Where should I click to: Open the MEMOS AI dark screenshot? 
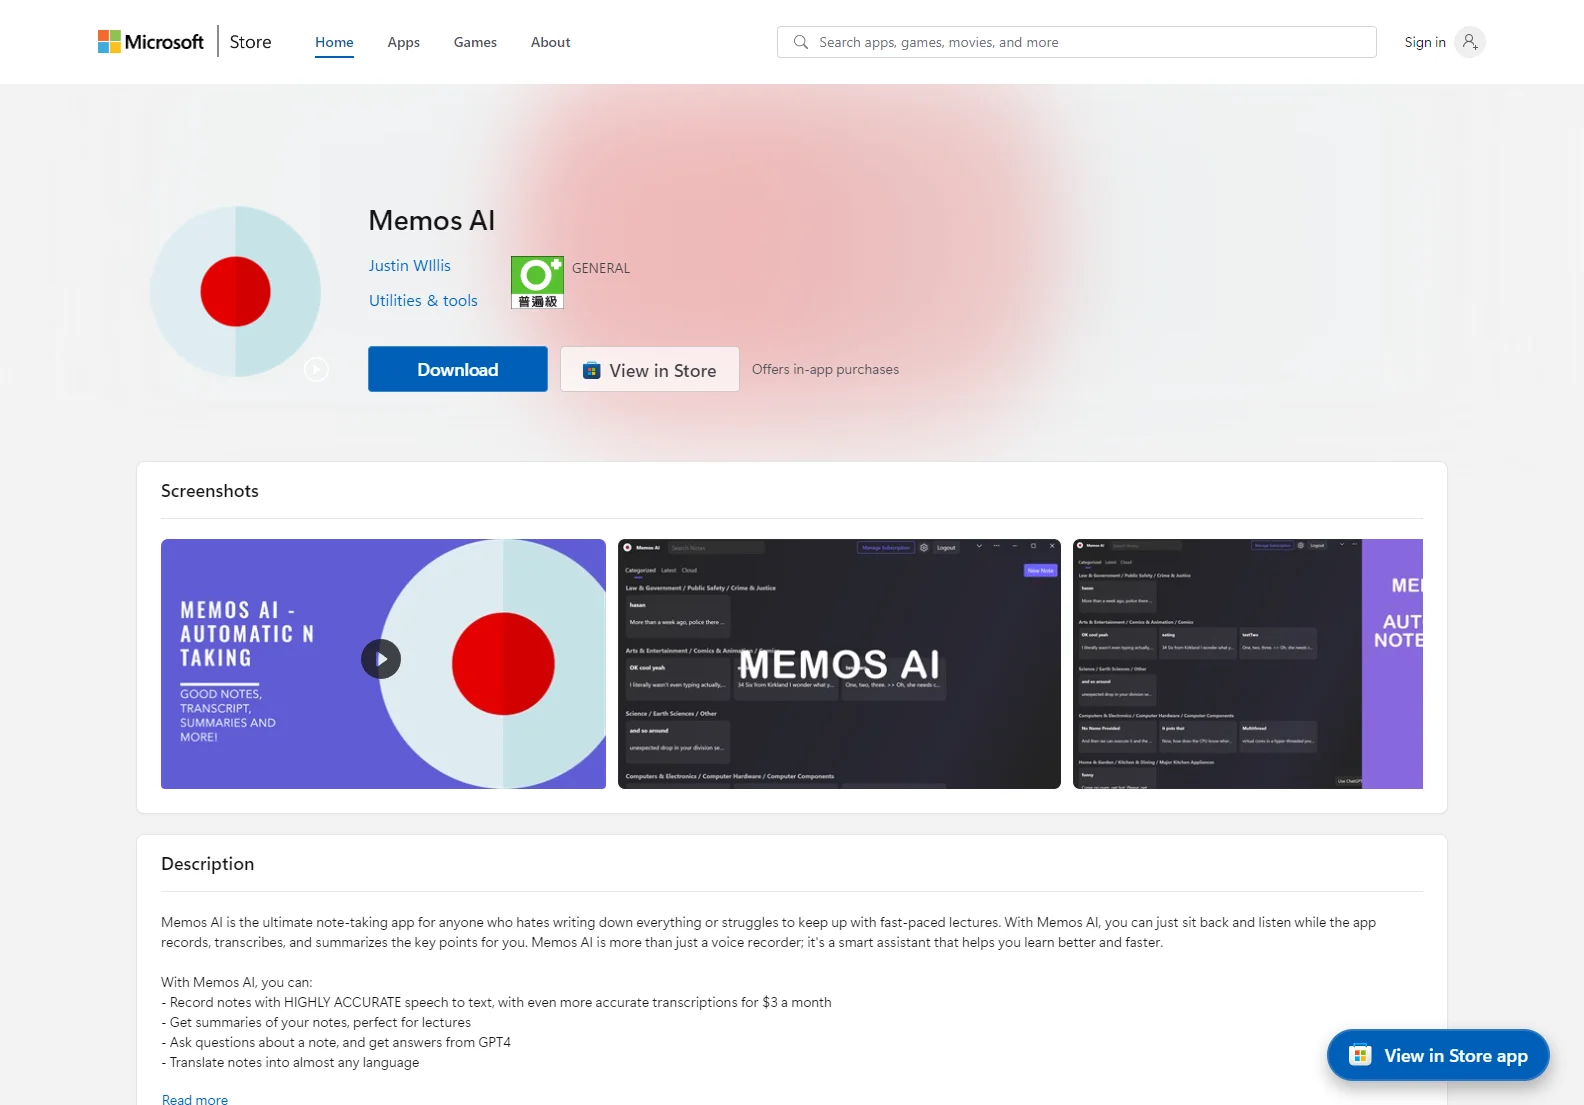pos(839,664)
